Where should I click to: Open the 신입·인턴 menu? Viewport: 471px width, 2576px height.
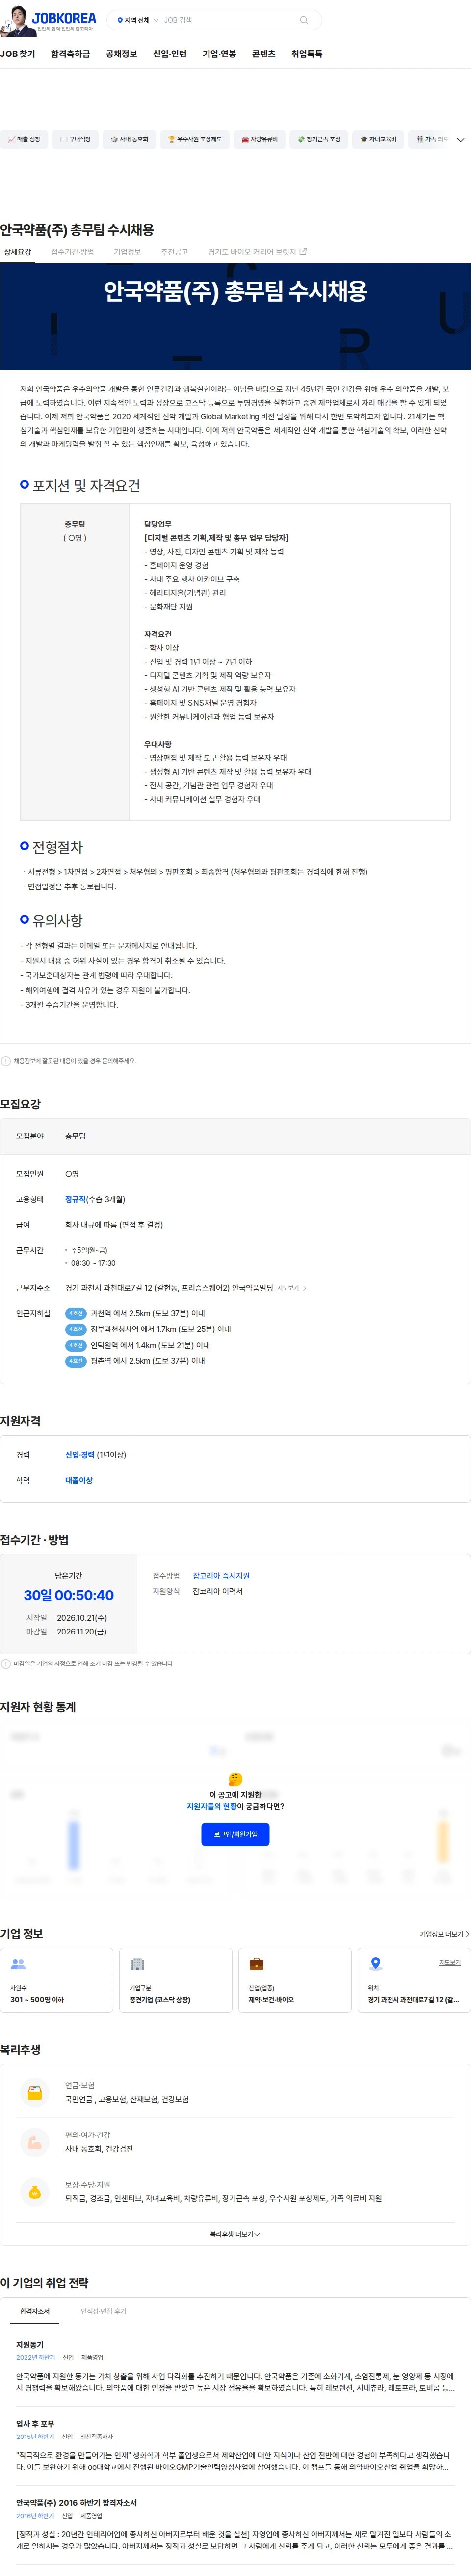(x=169, y=54)
